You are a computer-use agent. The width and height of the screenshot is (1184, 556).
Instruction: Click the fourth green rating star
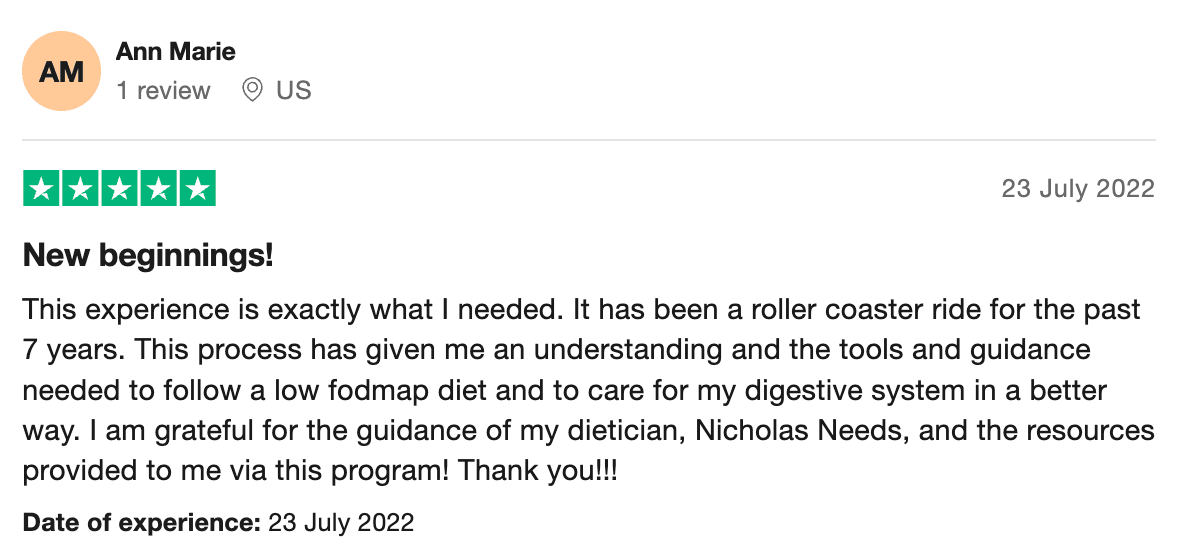(x=159, y=188)
